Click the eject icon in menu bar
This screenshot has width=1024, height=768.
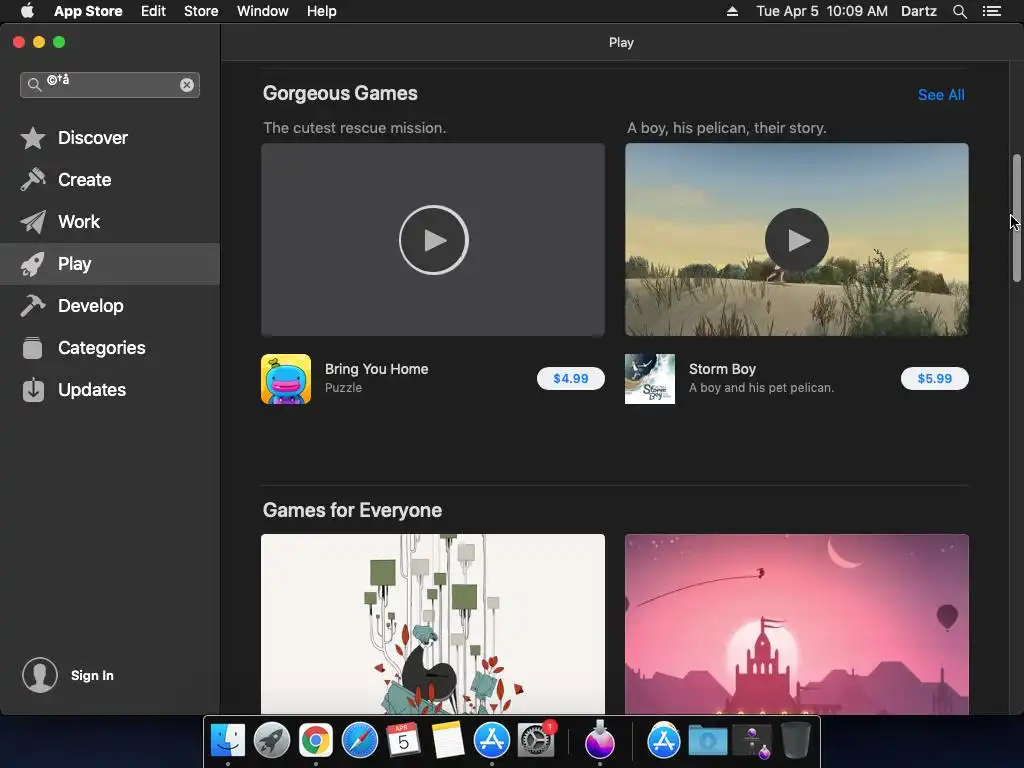tap(732, 11)
